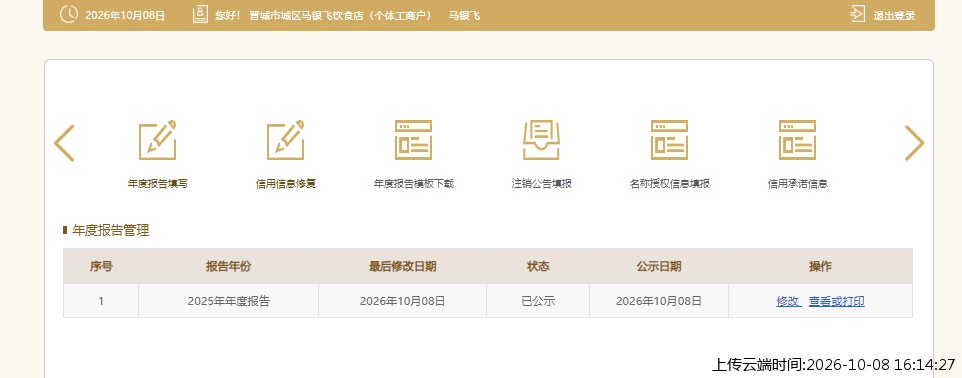Click the 年度报告模板下载 icon
This screenshot has height=378, width=962.
click(x=414, y=140)
